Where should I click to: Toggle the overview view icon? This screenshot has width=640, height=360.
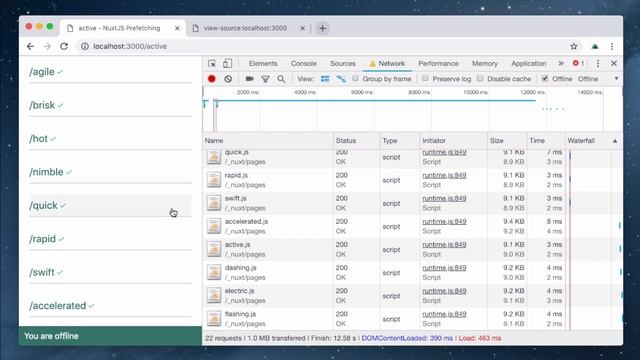click(341, 79)
